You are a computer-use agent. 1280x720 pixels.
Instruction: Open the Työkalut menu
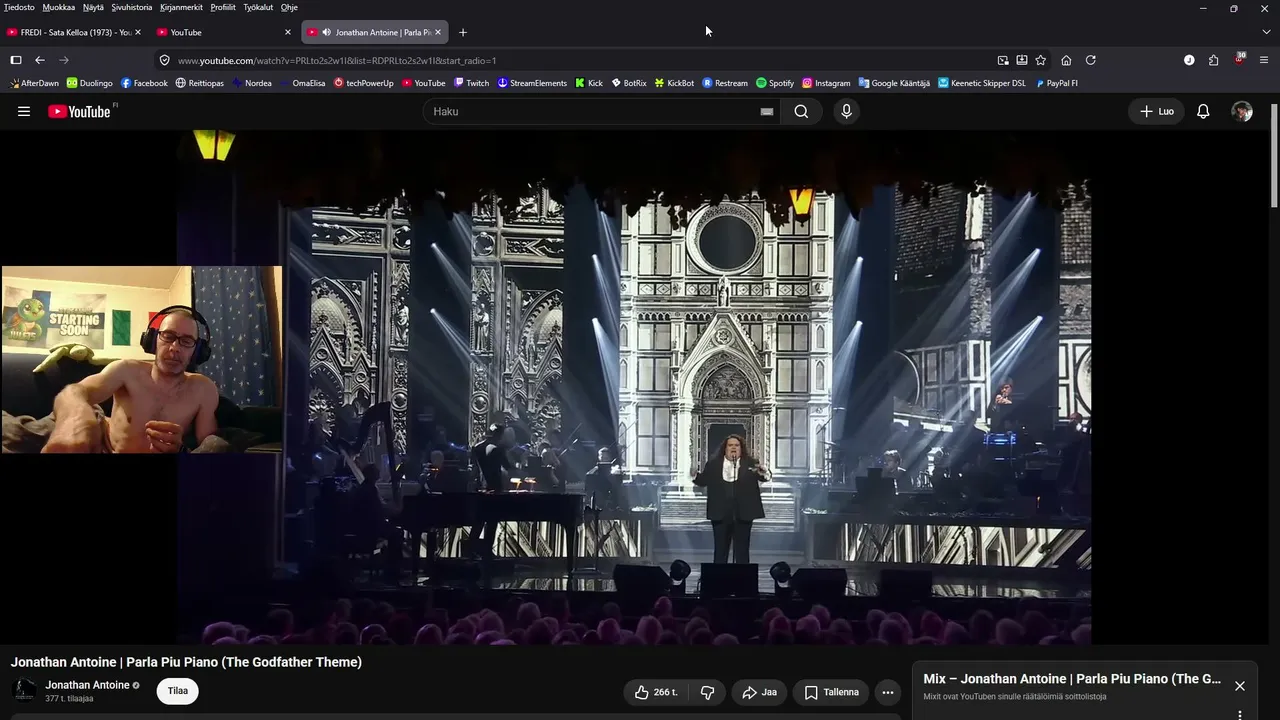pos(258,7)
